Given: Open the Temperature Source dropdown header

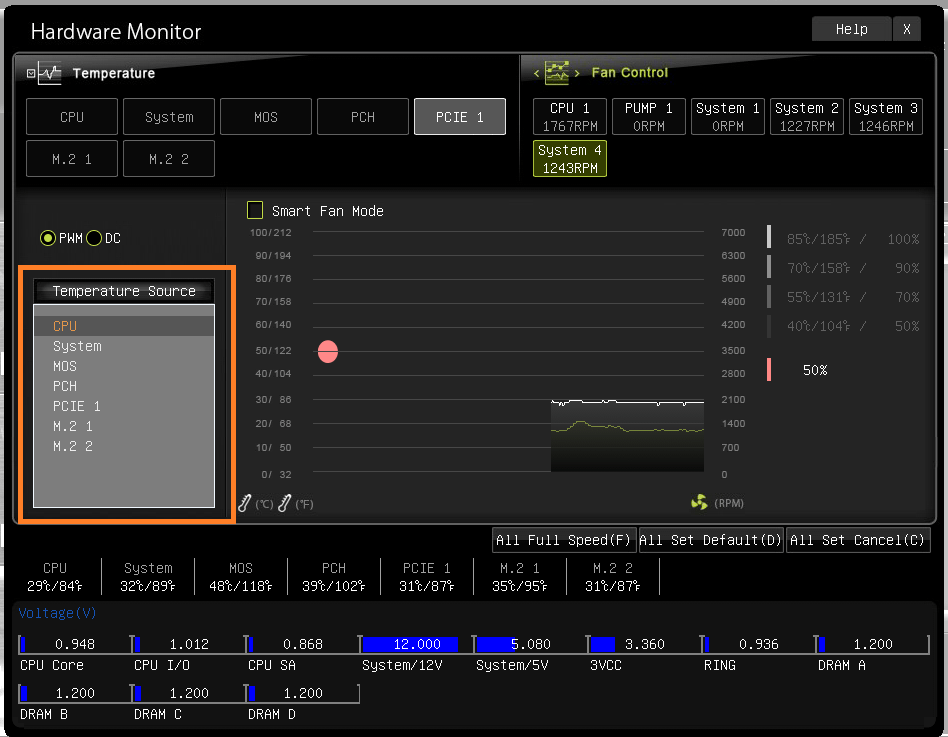Looking at the screenshot, I should pyautogui.click(x=124, y=291).
